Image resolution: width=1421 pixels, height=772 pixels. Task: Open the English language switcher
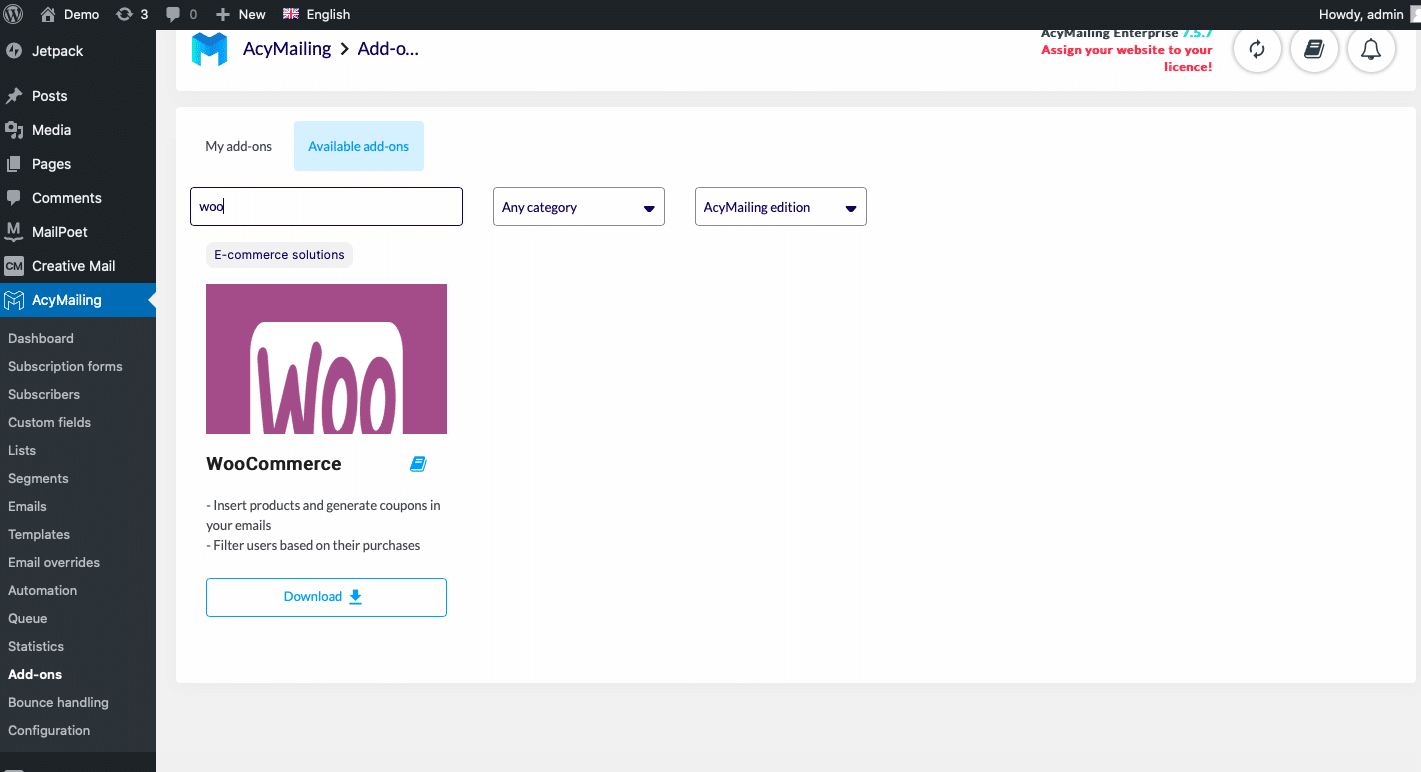coord(316,14)
